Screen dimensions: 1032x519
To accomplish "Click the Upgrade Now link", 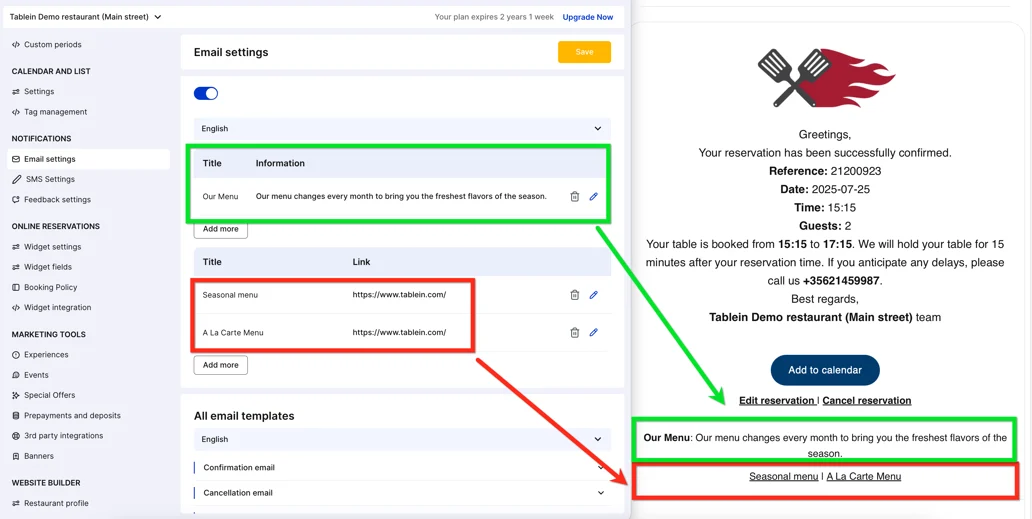I will pos(587,17).
